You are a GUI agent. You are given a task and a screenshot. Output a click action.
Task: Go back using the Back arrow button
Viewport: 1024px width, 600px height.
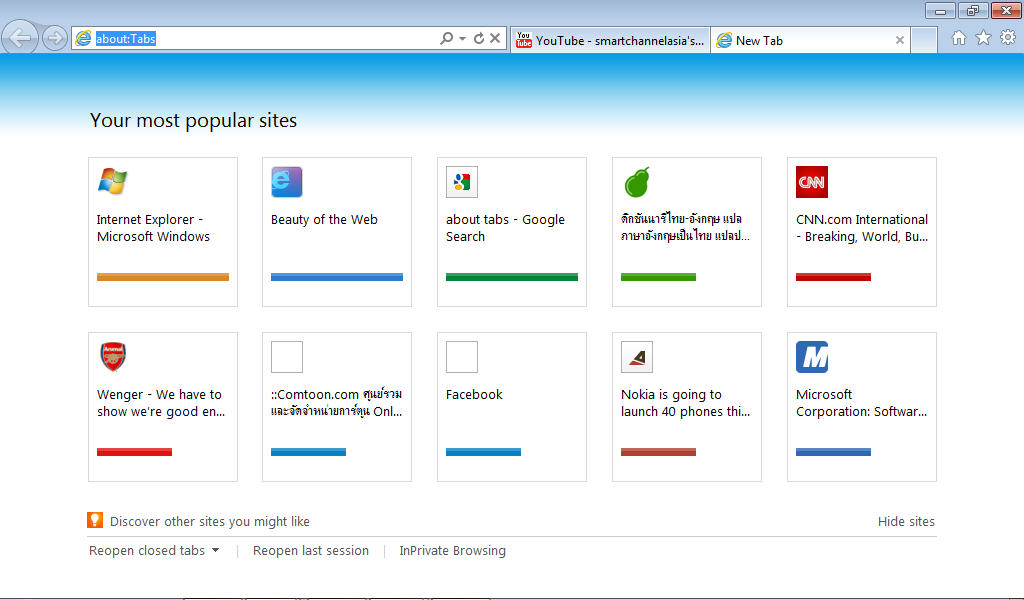(20, 37)
